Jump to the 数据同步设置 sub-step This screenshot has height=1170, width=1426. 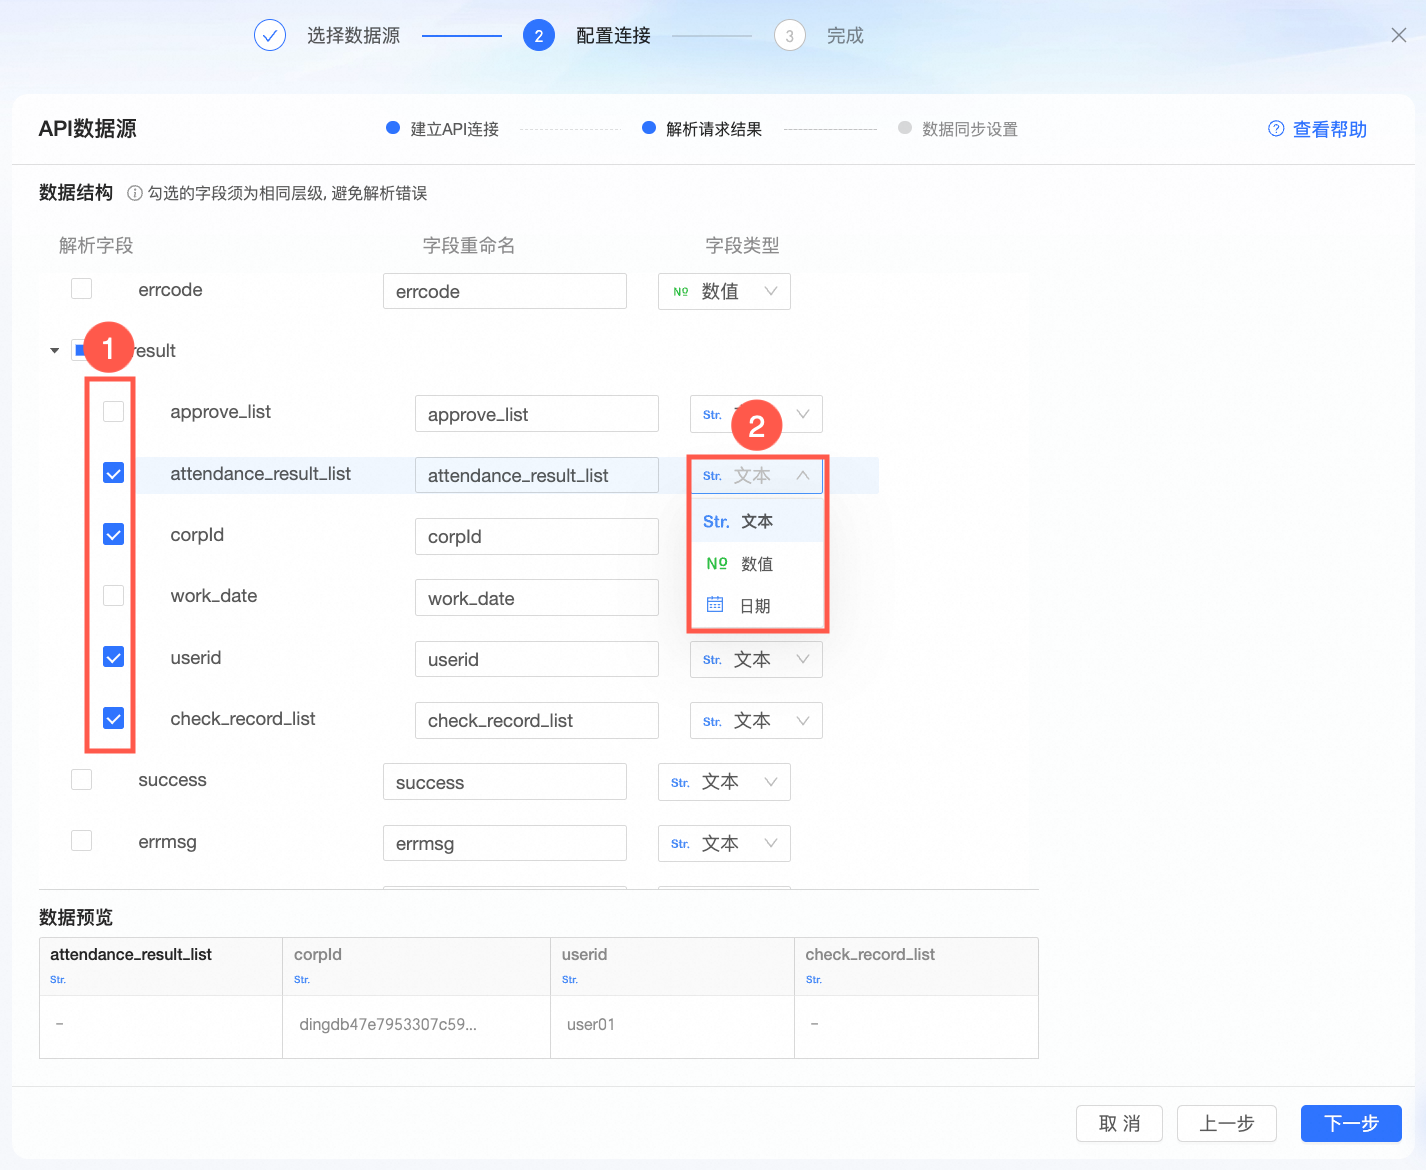[x=958, y=129]
